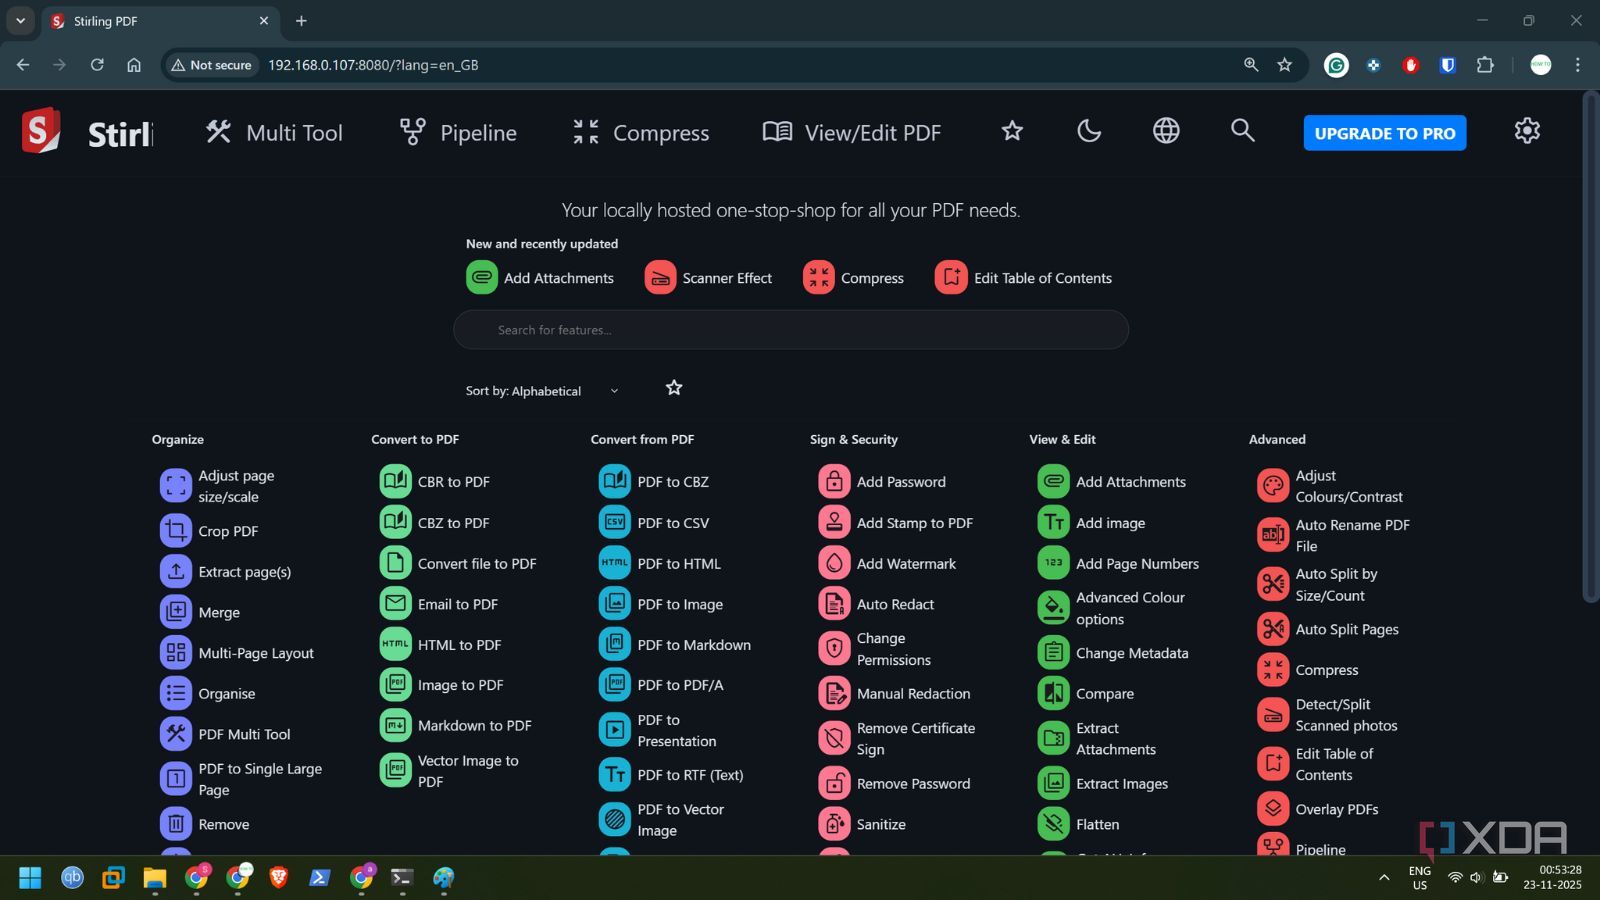This screenshot has width=1600, height=900.
Task: Open the Sanitize tool icon
Action: point(834,824)
